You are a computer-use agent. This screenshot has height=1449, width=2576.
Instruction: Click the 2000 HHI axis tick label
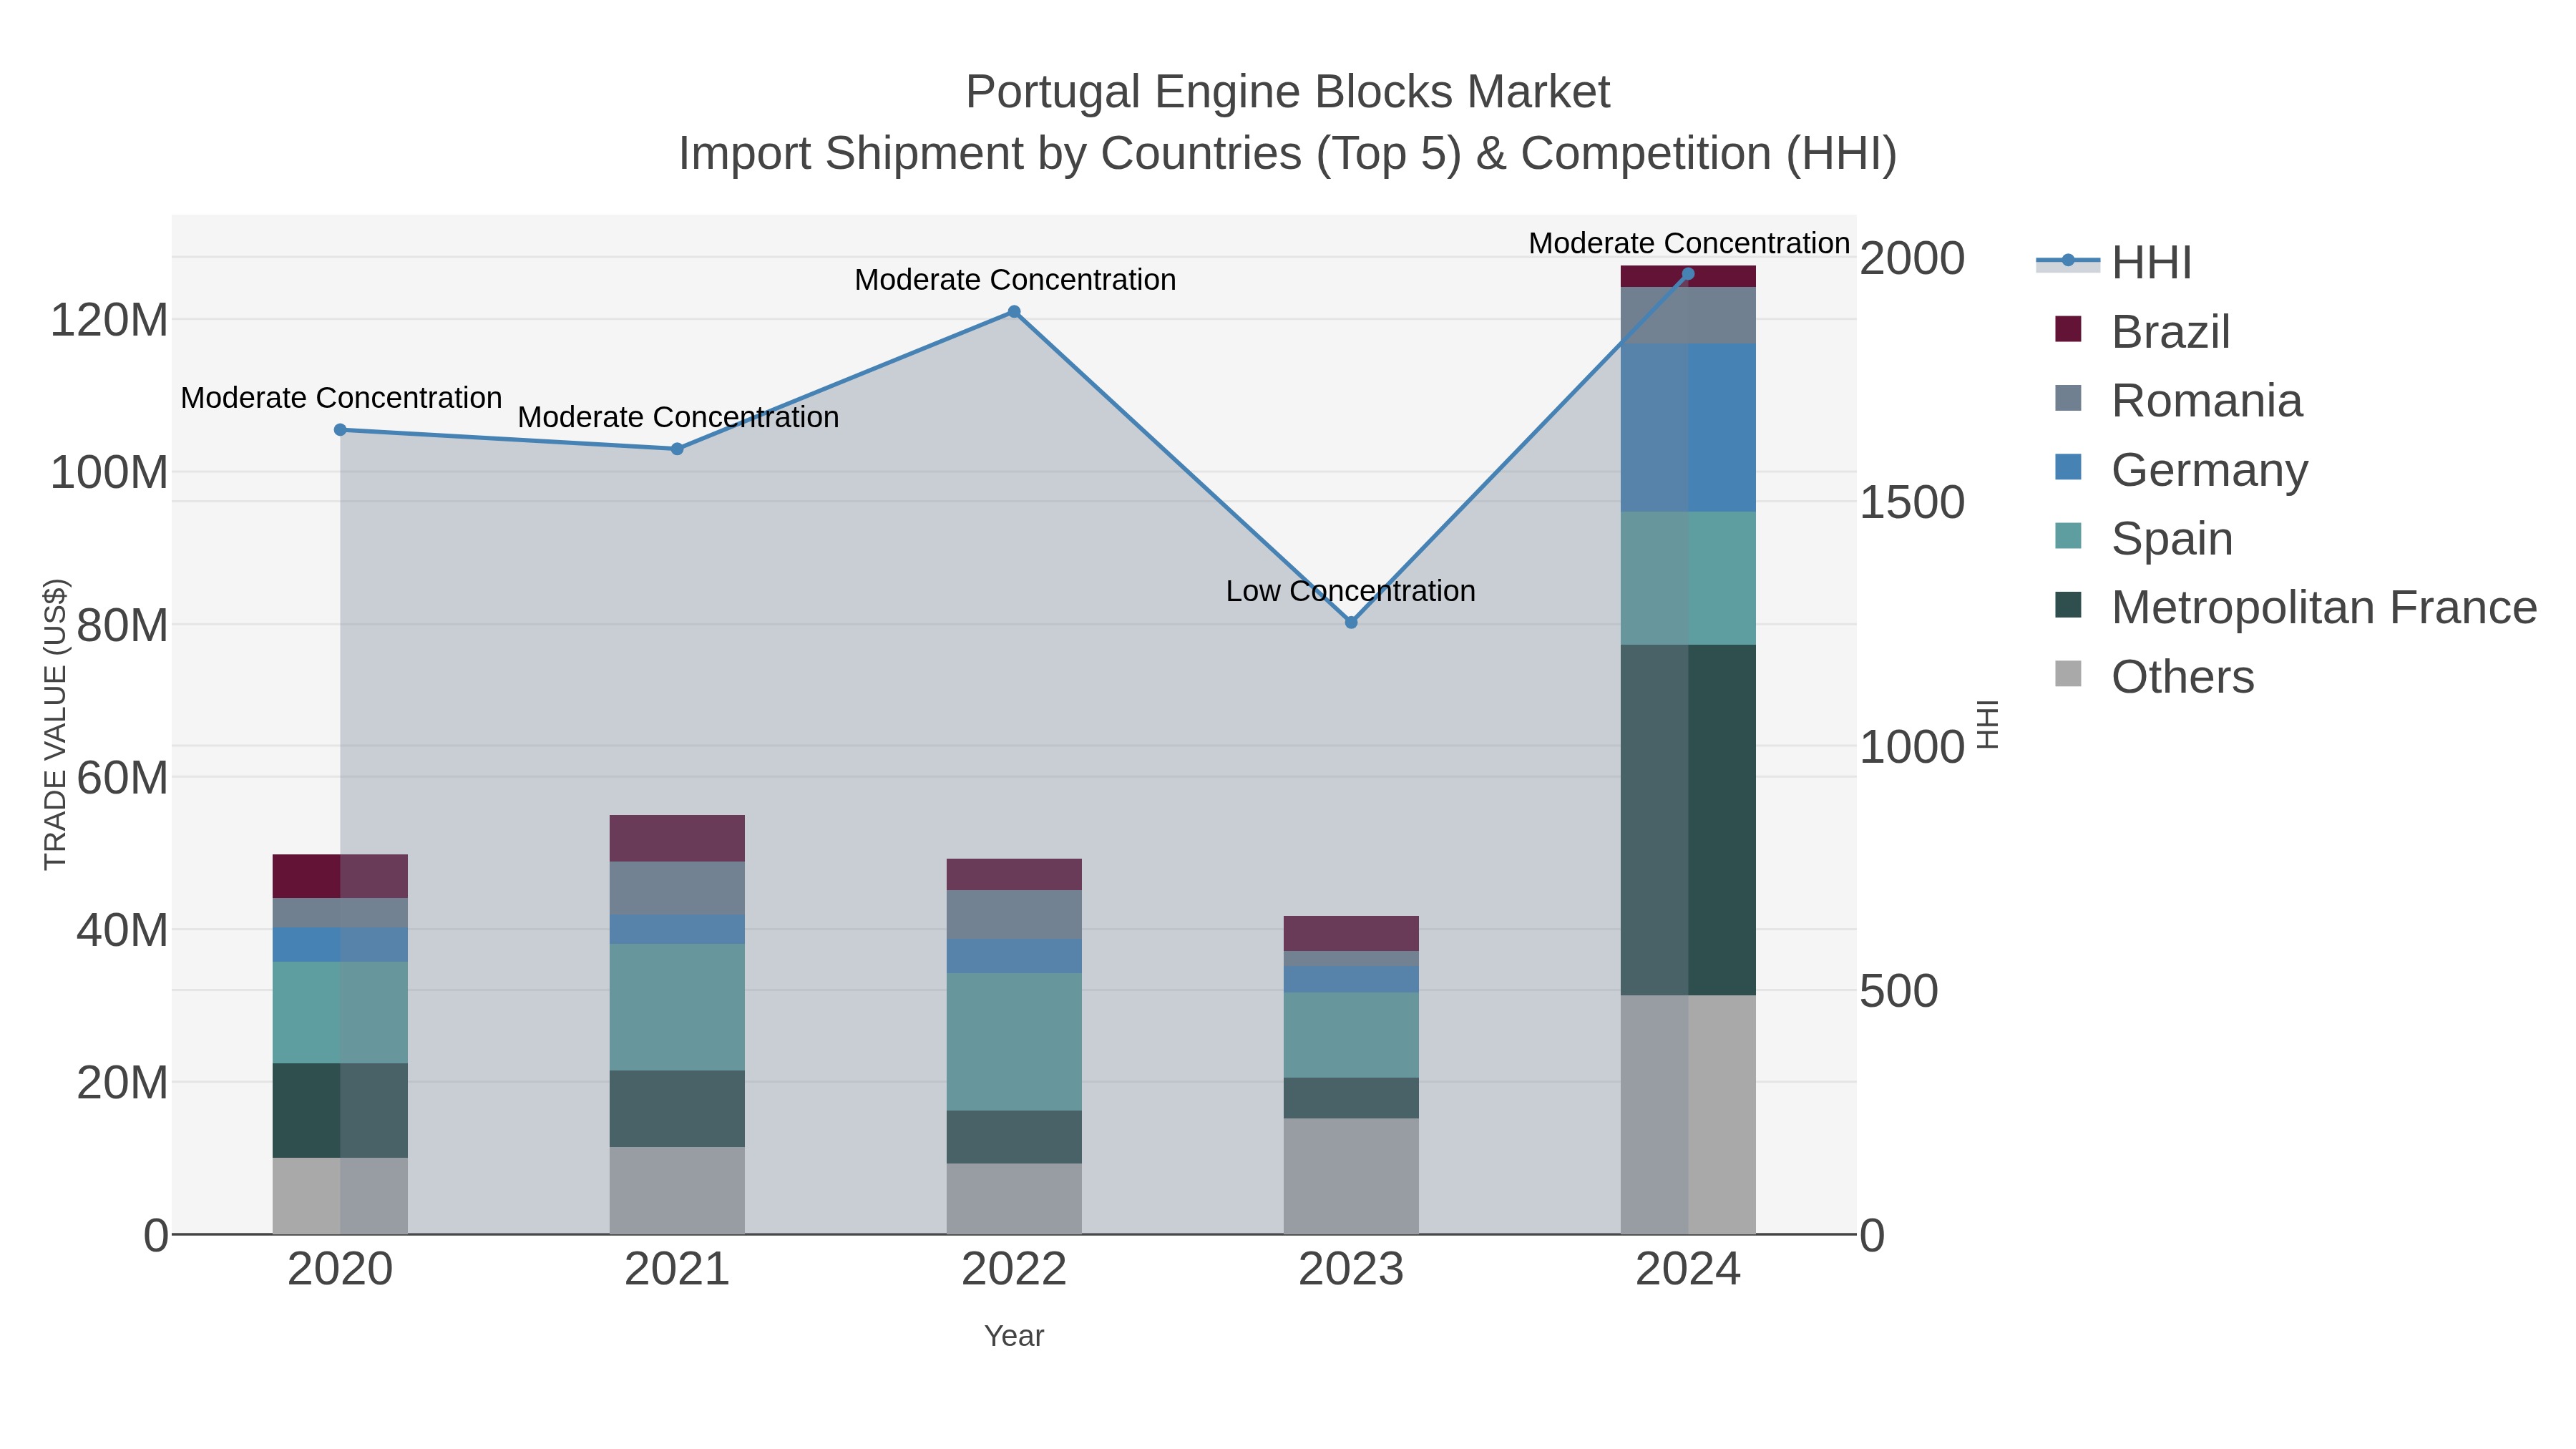[1912, 258]
